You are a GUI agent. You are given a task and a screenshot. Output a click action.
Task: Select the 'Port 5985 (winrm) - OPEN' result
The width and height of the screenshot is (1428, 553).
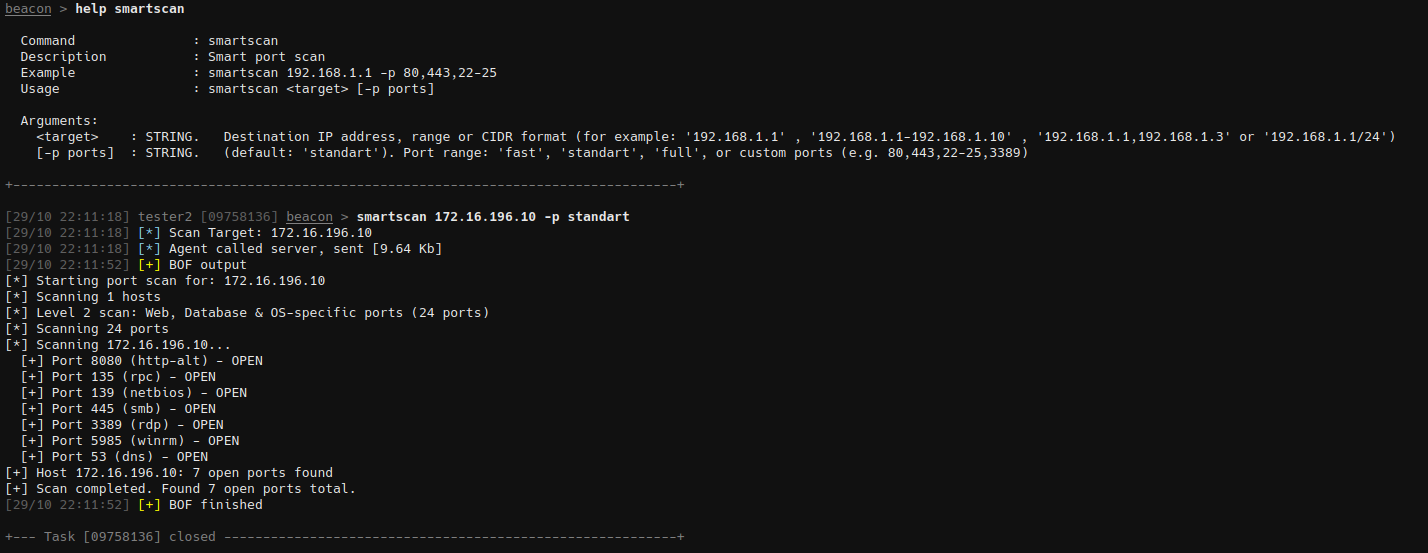point(145,441)
